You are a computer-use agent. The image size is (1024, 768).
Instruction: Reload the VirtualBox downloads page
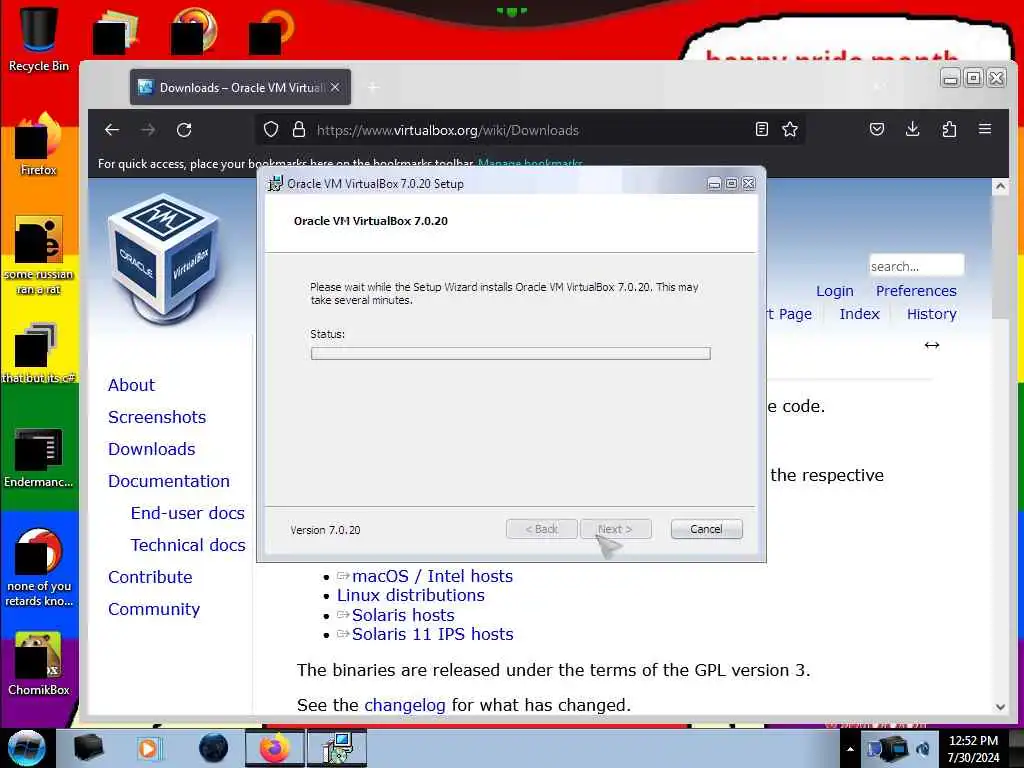(184, 130)
